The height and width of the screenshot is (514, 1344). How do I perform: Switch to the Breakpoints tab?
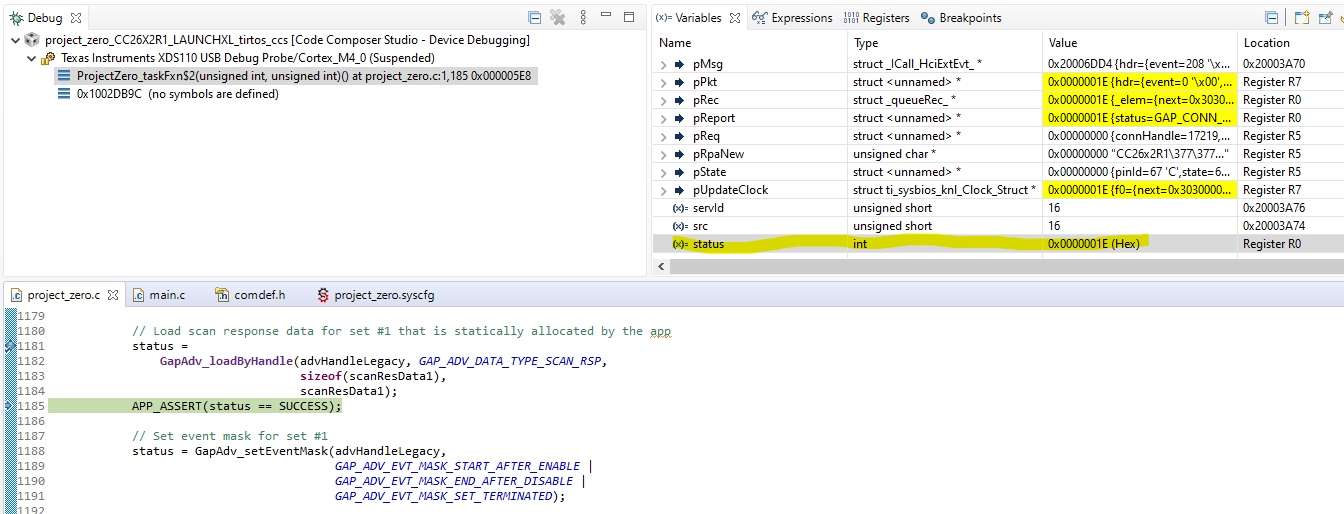pos(961,18)
